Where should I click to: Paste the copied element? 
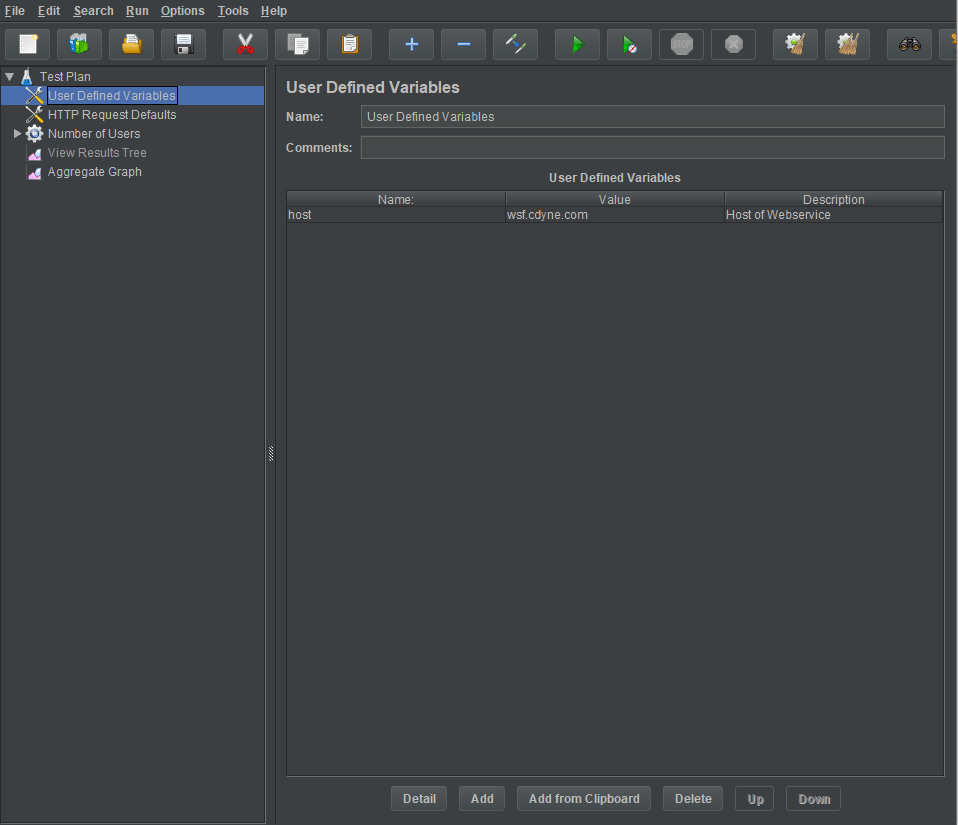[349, 43]
